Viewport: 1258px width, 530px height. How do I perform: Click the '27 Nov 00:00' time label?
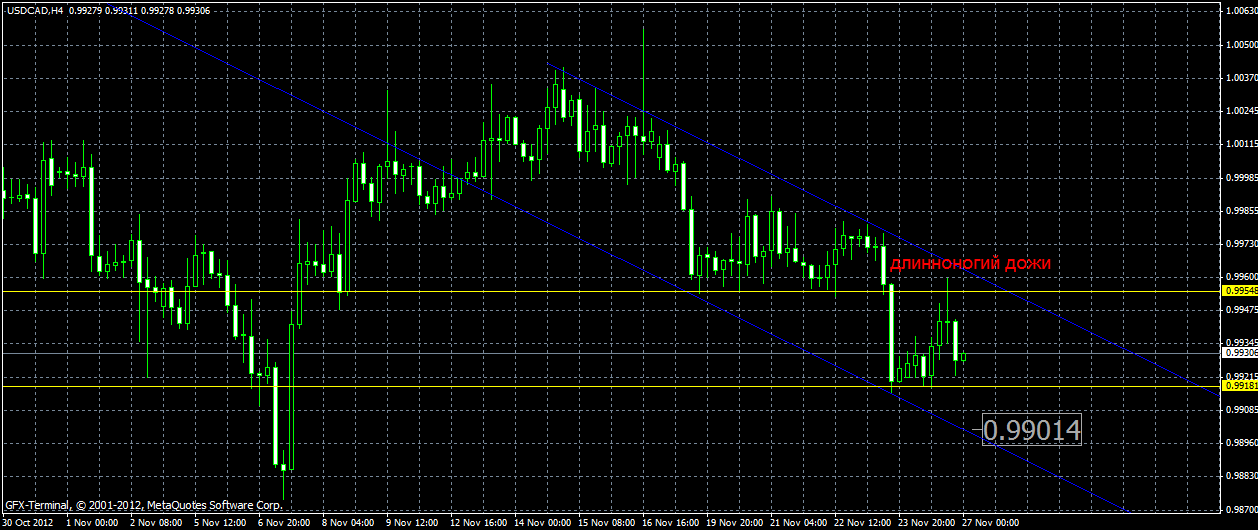990,522
